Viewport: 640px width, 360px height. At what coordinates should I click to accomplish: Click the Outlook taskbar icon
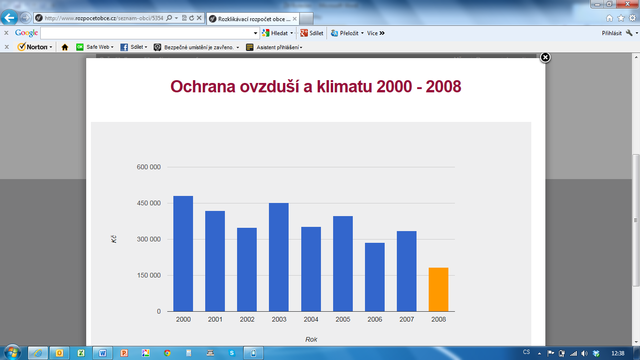point(59,353)
